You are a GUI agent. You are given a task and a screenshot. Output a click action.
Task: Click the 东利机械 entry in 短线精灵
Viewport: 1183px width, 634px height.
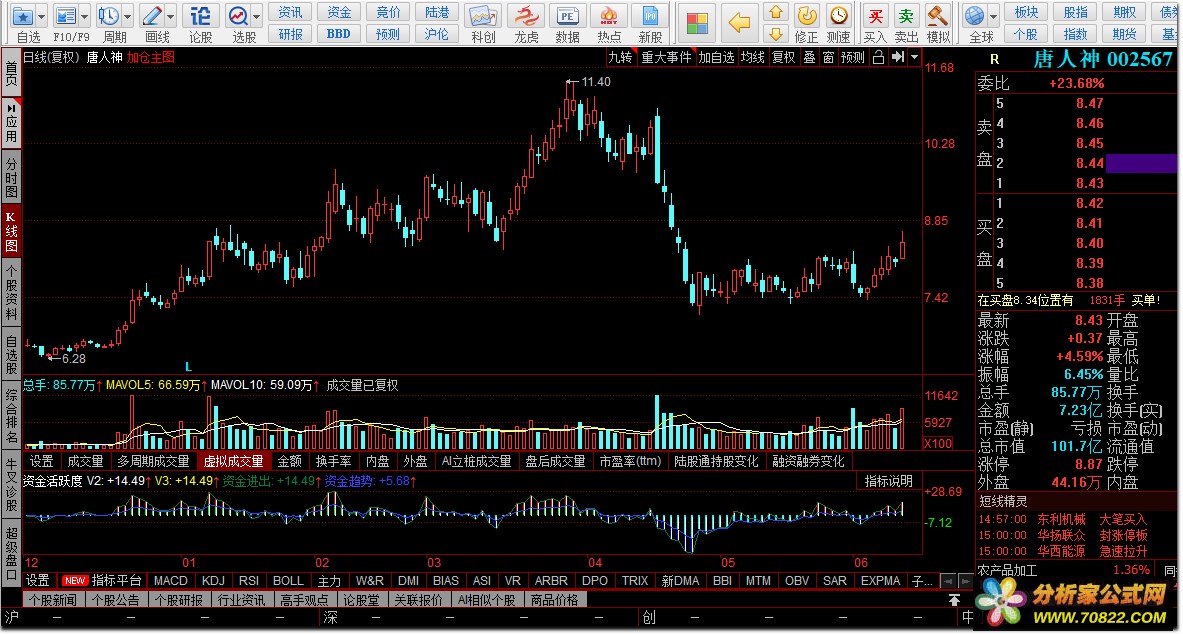[1061, 519]
